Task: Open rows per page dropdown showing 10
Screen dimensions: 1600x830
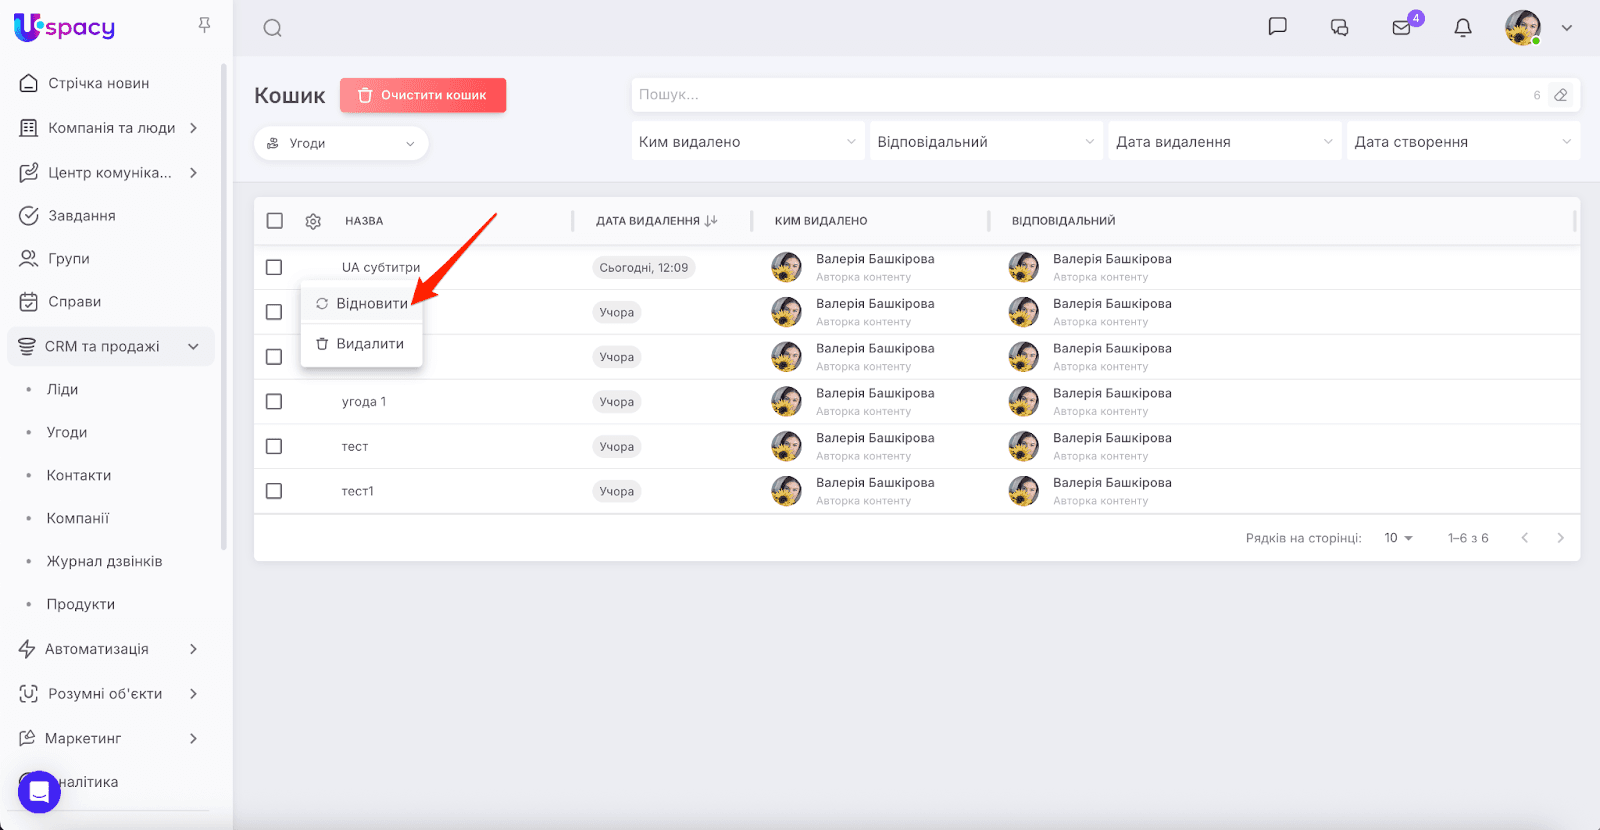Action: coord(1398,538)
